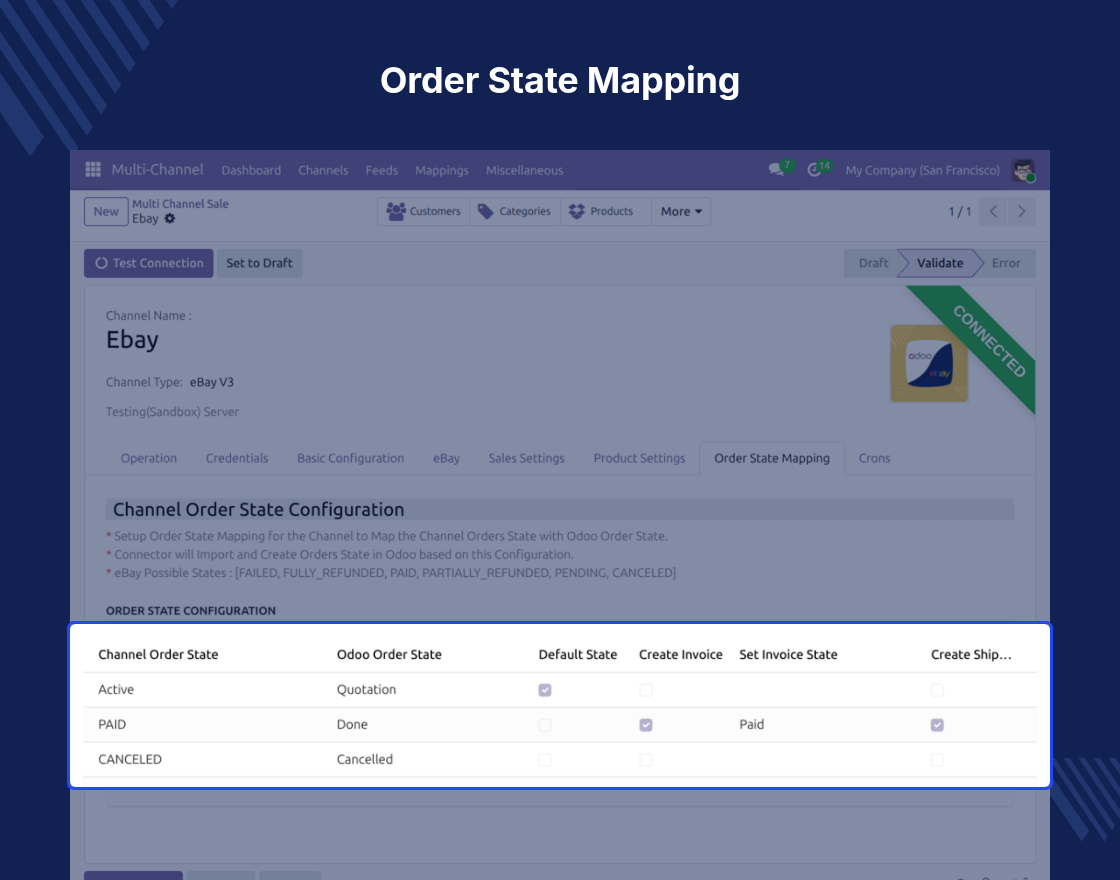Click the Paid invoice state cell
The image size is (1120, 880).
(x=751, y=724)
